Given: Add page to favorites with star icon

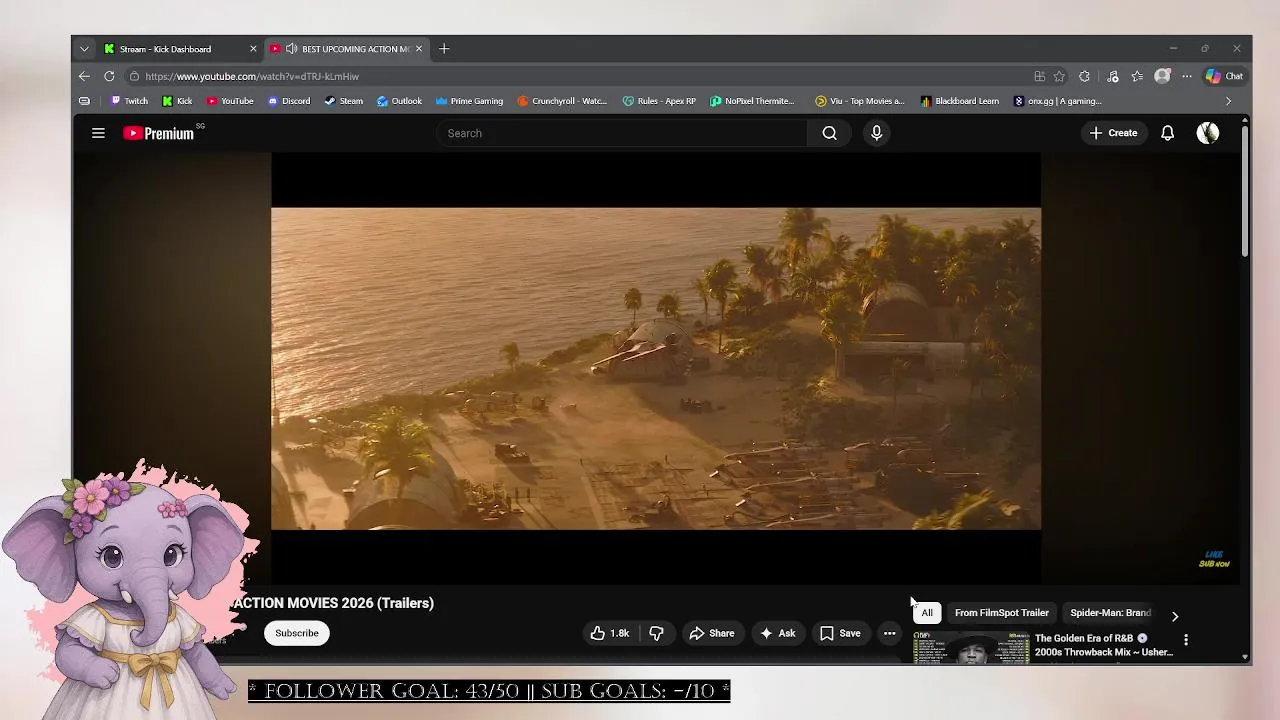Looking at the screenshot, I should [1059, 76].
